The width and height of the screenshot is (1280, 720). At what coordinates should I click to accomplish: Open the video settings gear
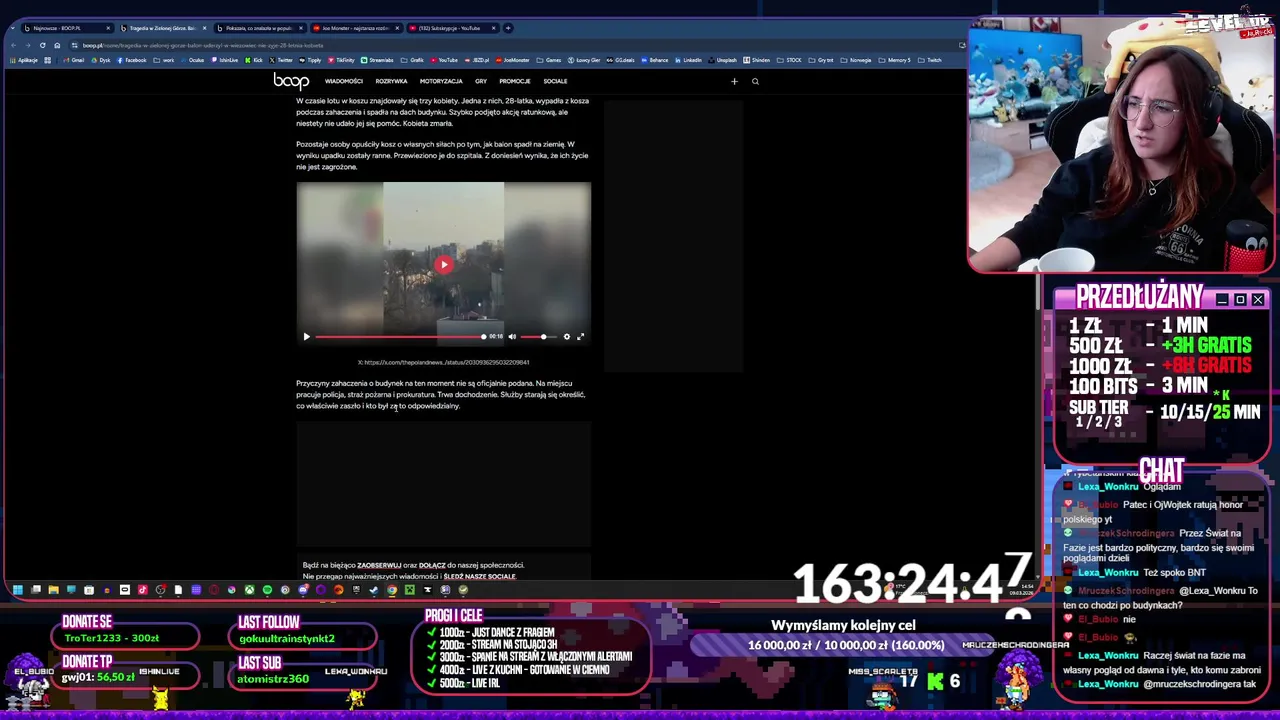coord(566,337)
